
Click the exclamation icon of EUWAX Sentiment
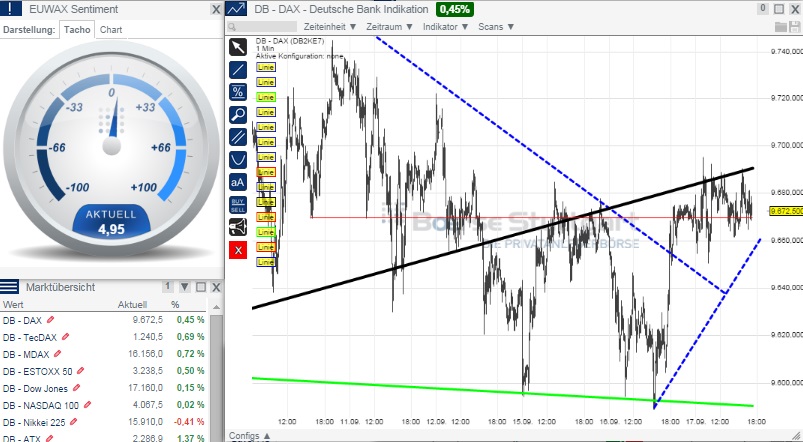[11, 9]
